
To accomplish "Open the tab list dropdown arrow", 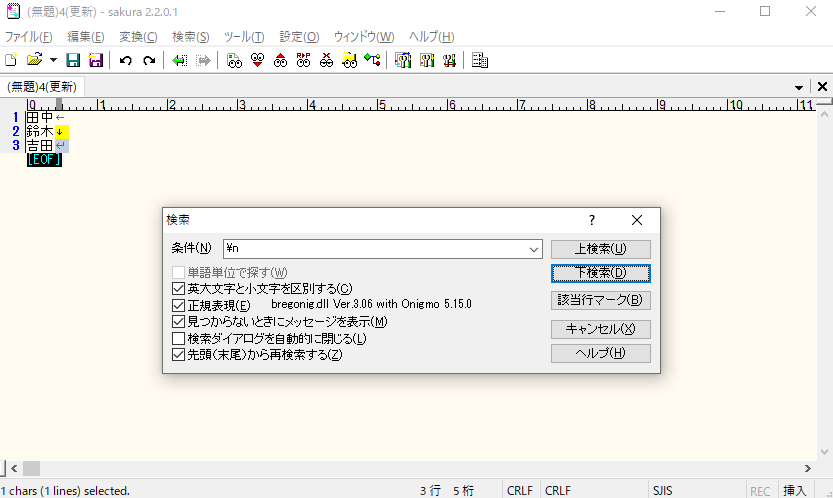I will pyautogui.click(x=799, y=87).
